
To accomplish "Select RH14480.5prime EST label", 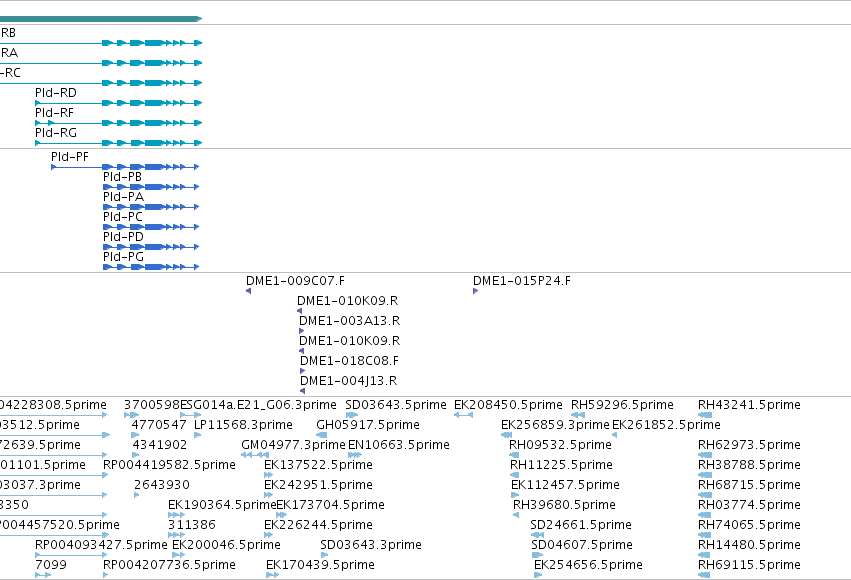I will click(x=750, y=545).
